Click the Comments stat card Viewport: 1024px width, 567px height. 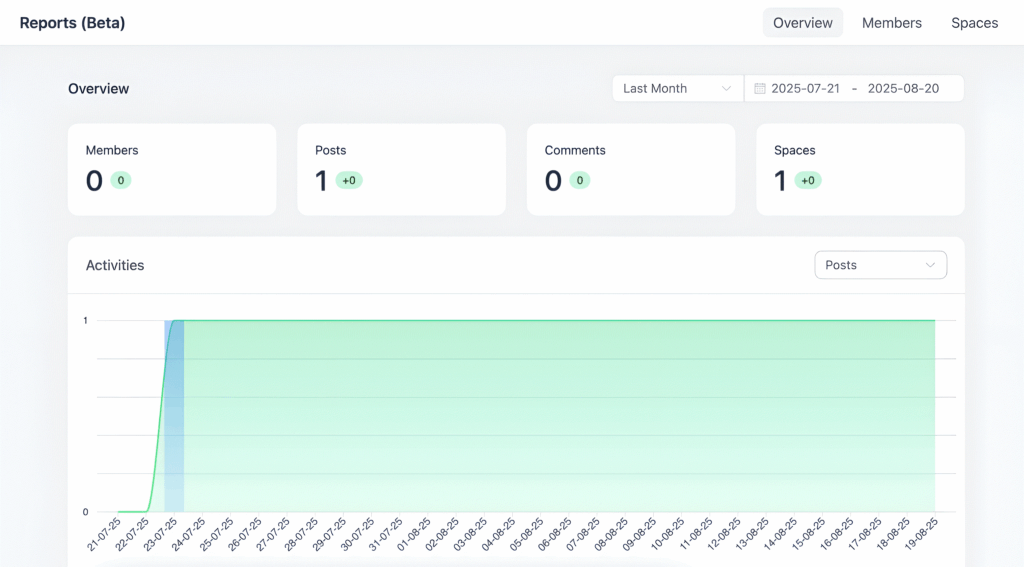pyautogui.click(x=630, y=169)
